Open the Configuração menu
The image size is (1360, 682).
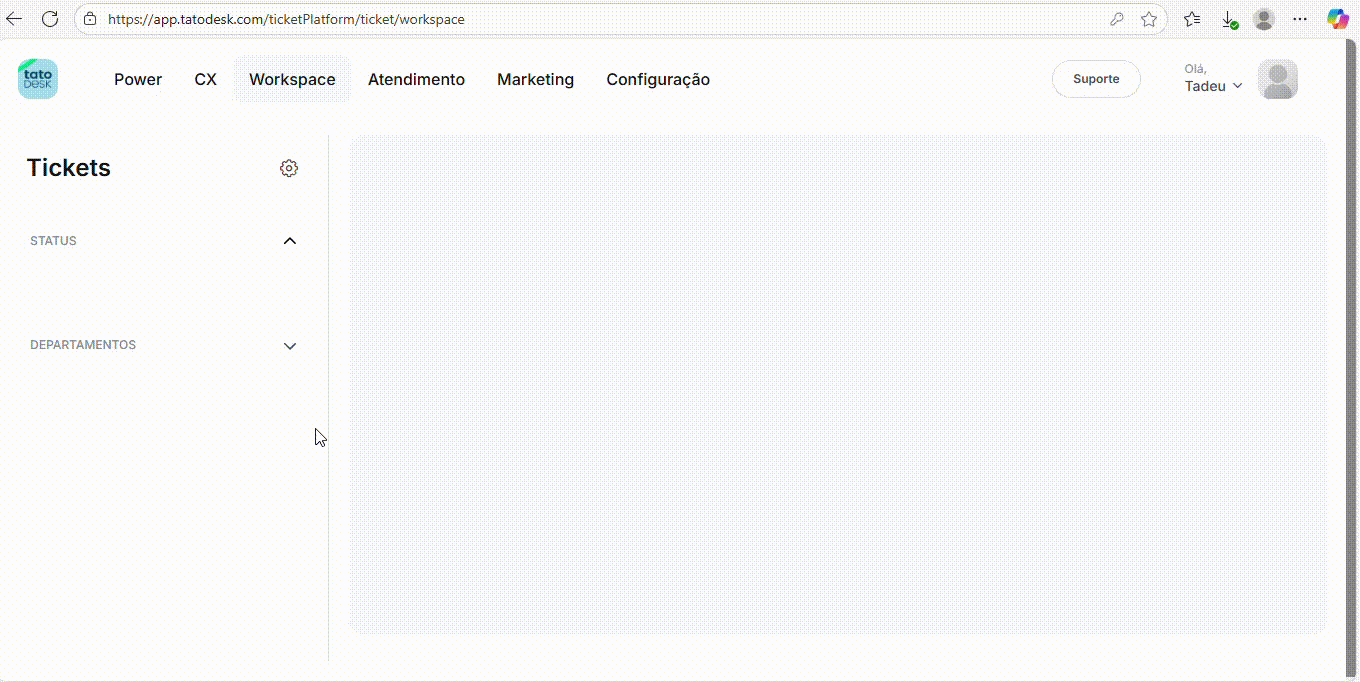click(658, 80)
